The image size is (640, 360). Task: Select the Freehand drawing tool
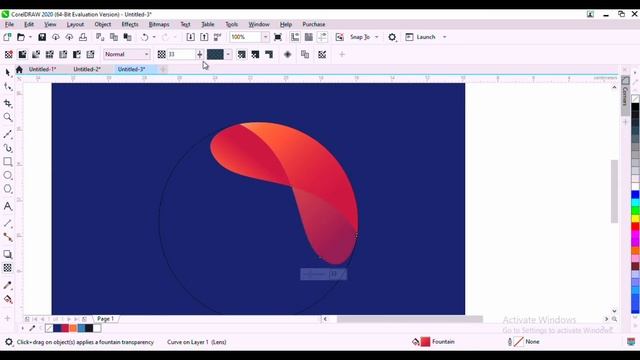[x=8, y=134]
